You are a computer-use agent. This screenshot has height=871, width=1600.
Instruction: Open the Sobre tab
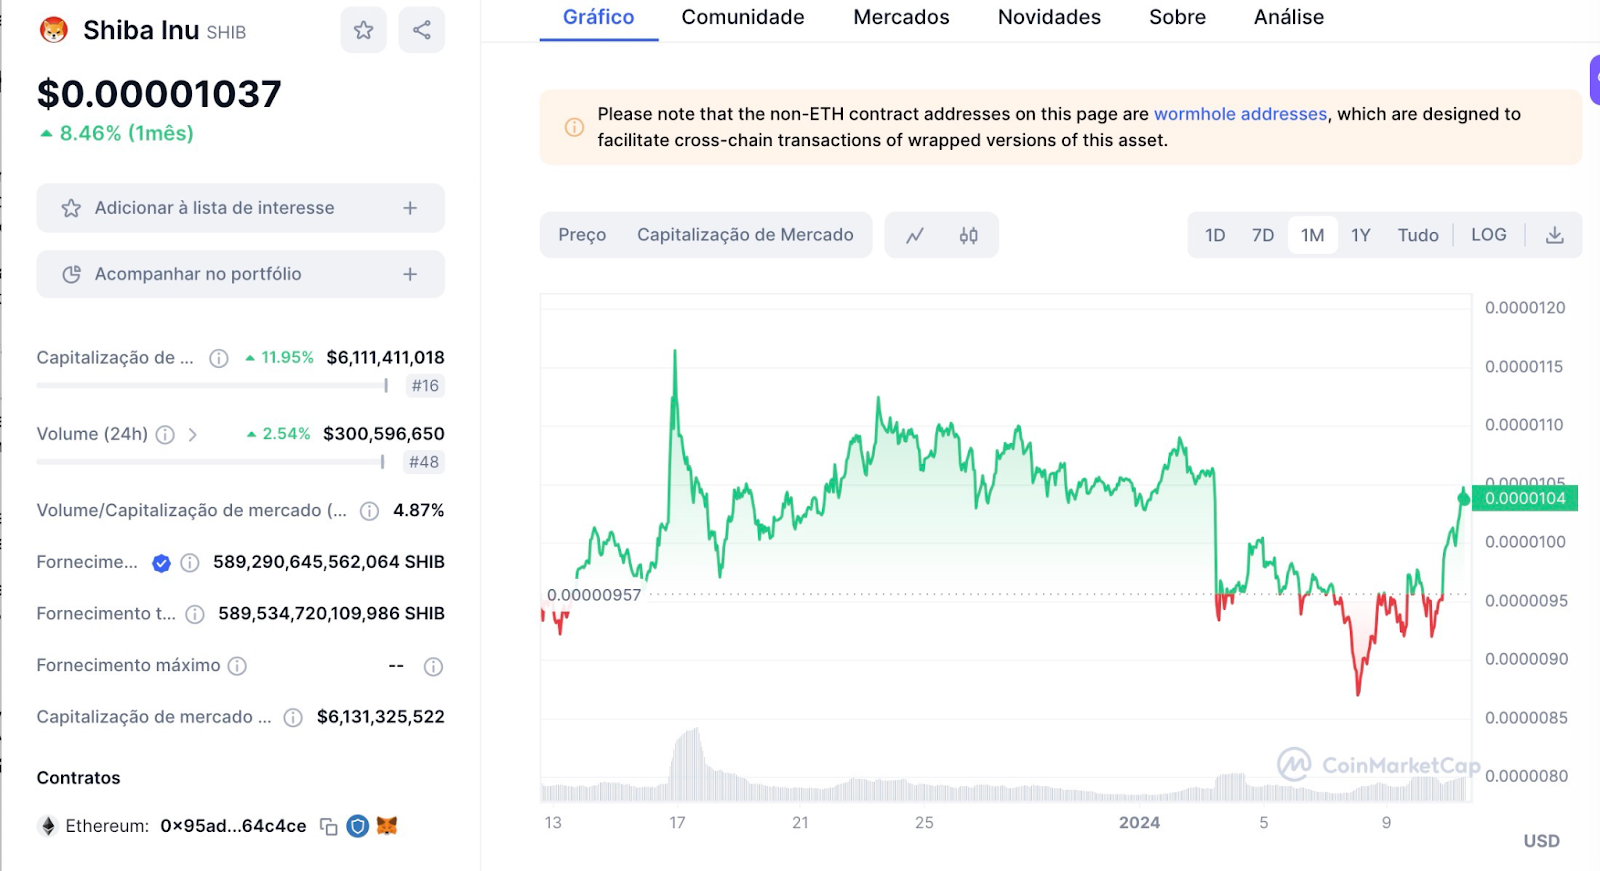coord(1177,17)
